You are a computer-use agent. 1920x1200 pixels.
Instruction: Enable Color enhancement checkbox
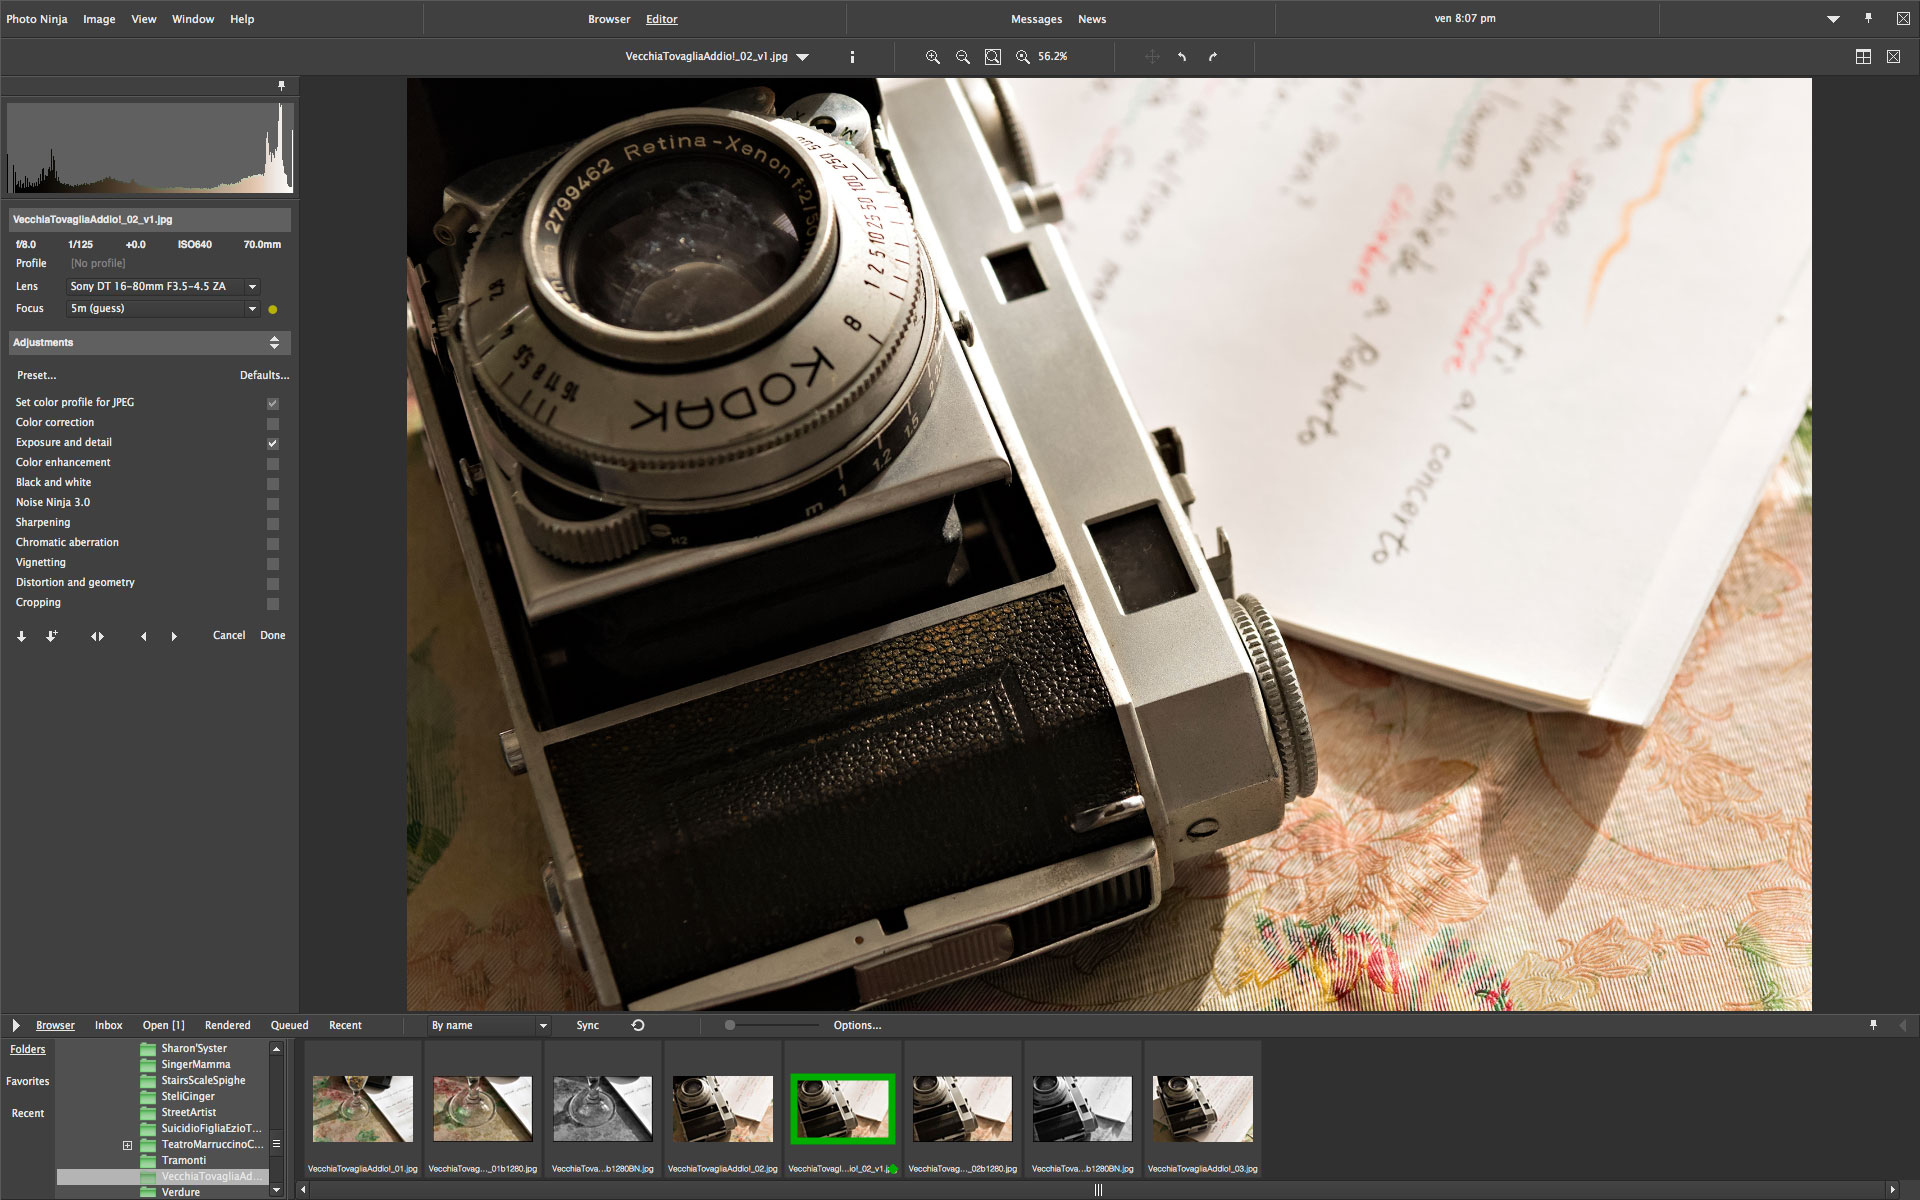(x=273, y=463)
